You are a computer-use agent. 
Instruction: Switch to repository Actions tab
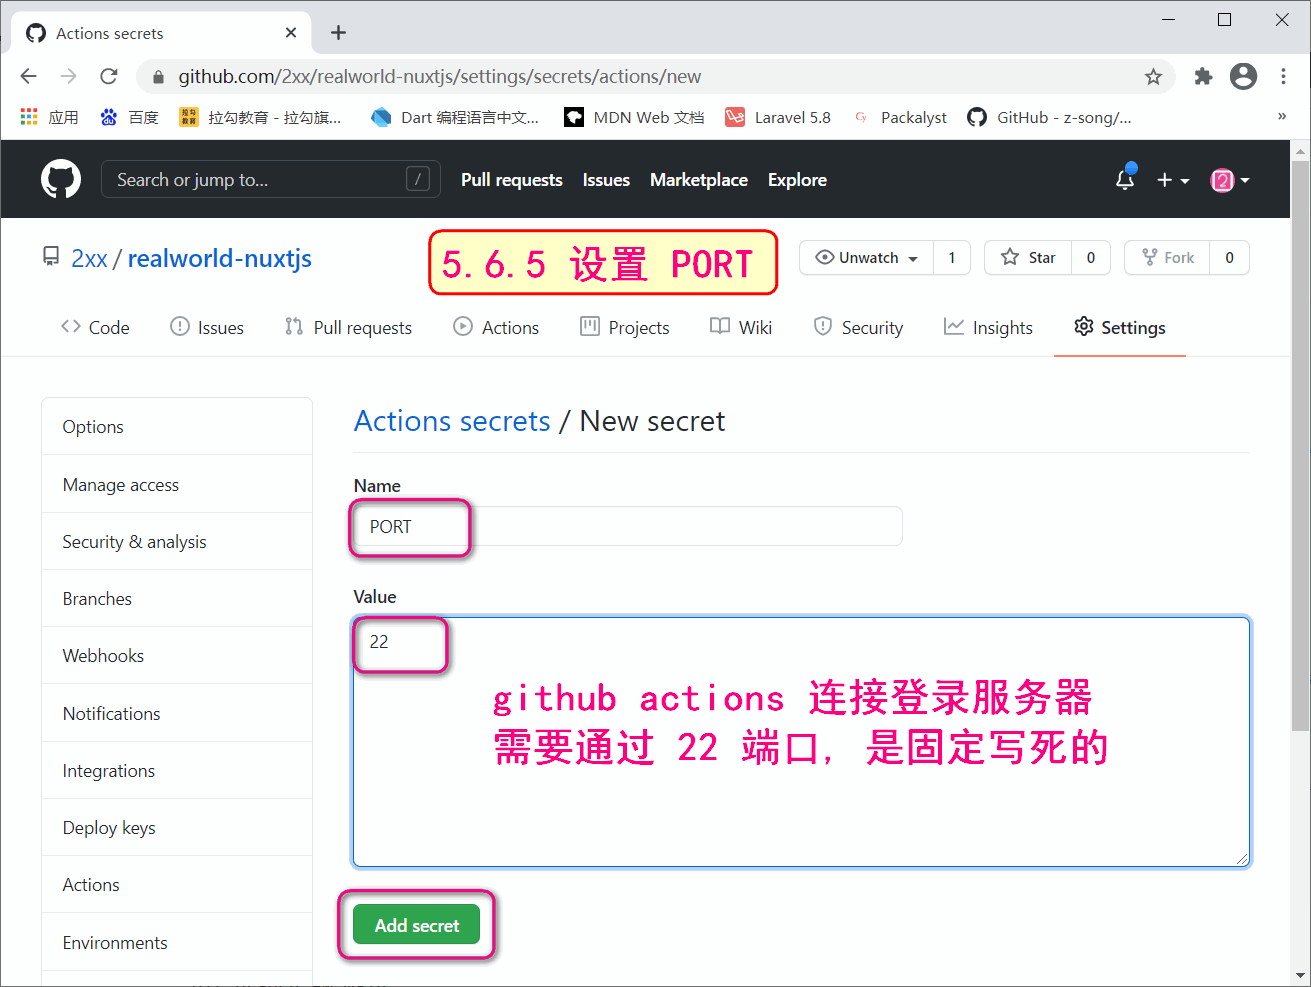click(496, 327)
